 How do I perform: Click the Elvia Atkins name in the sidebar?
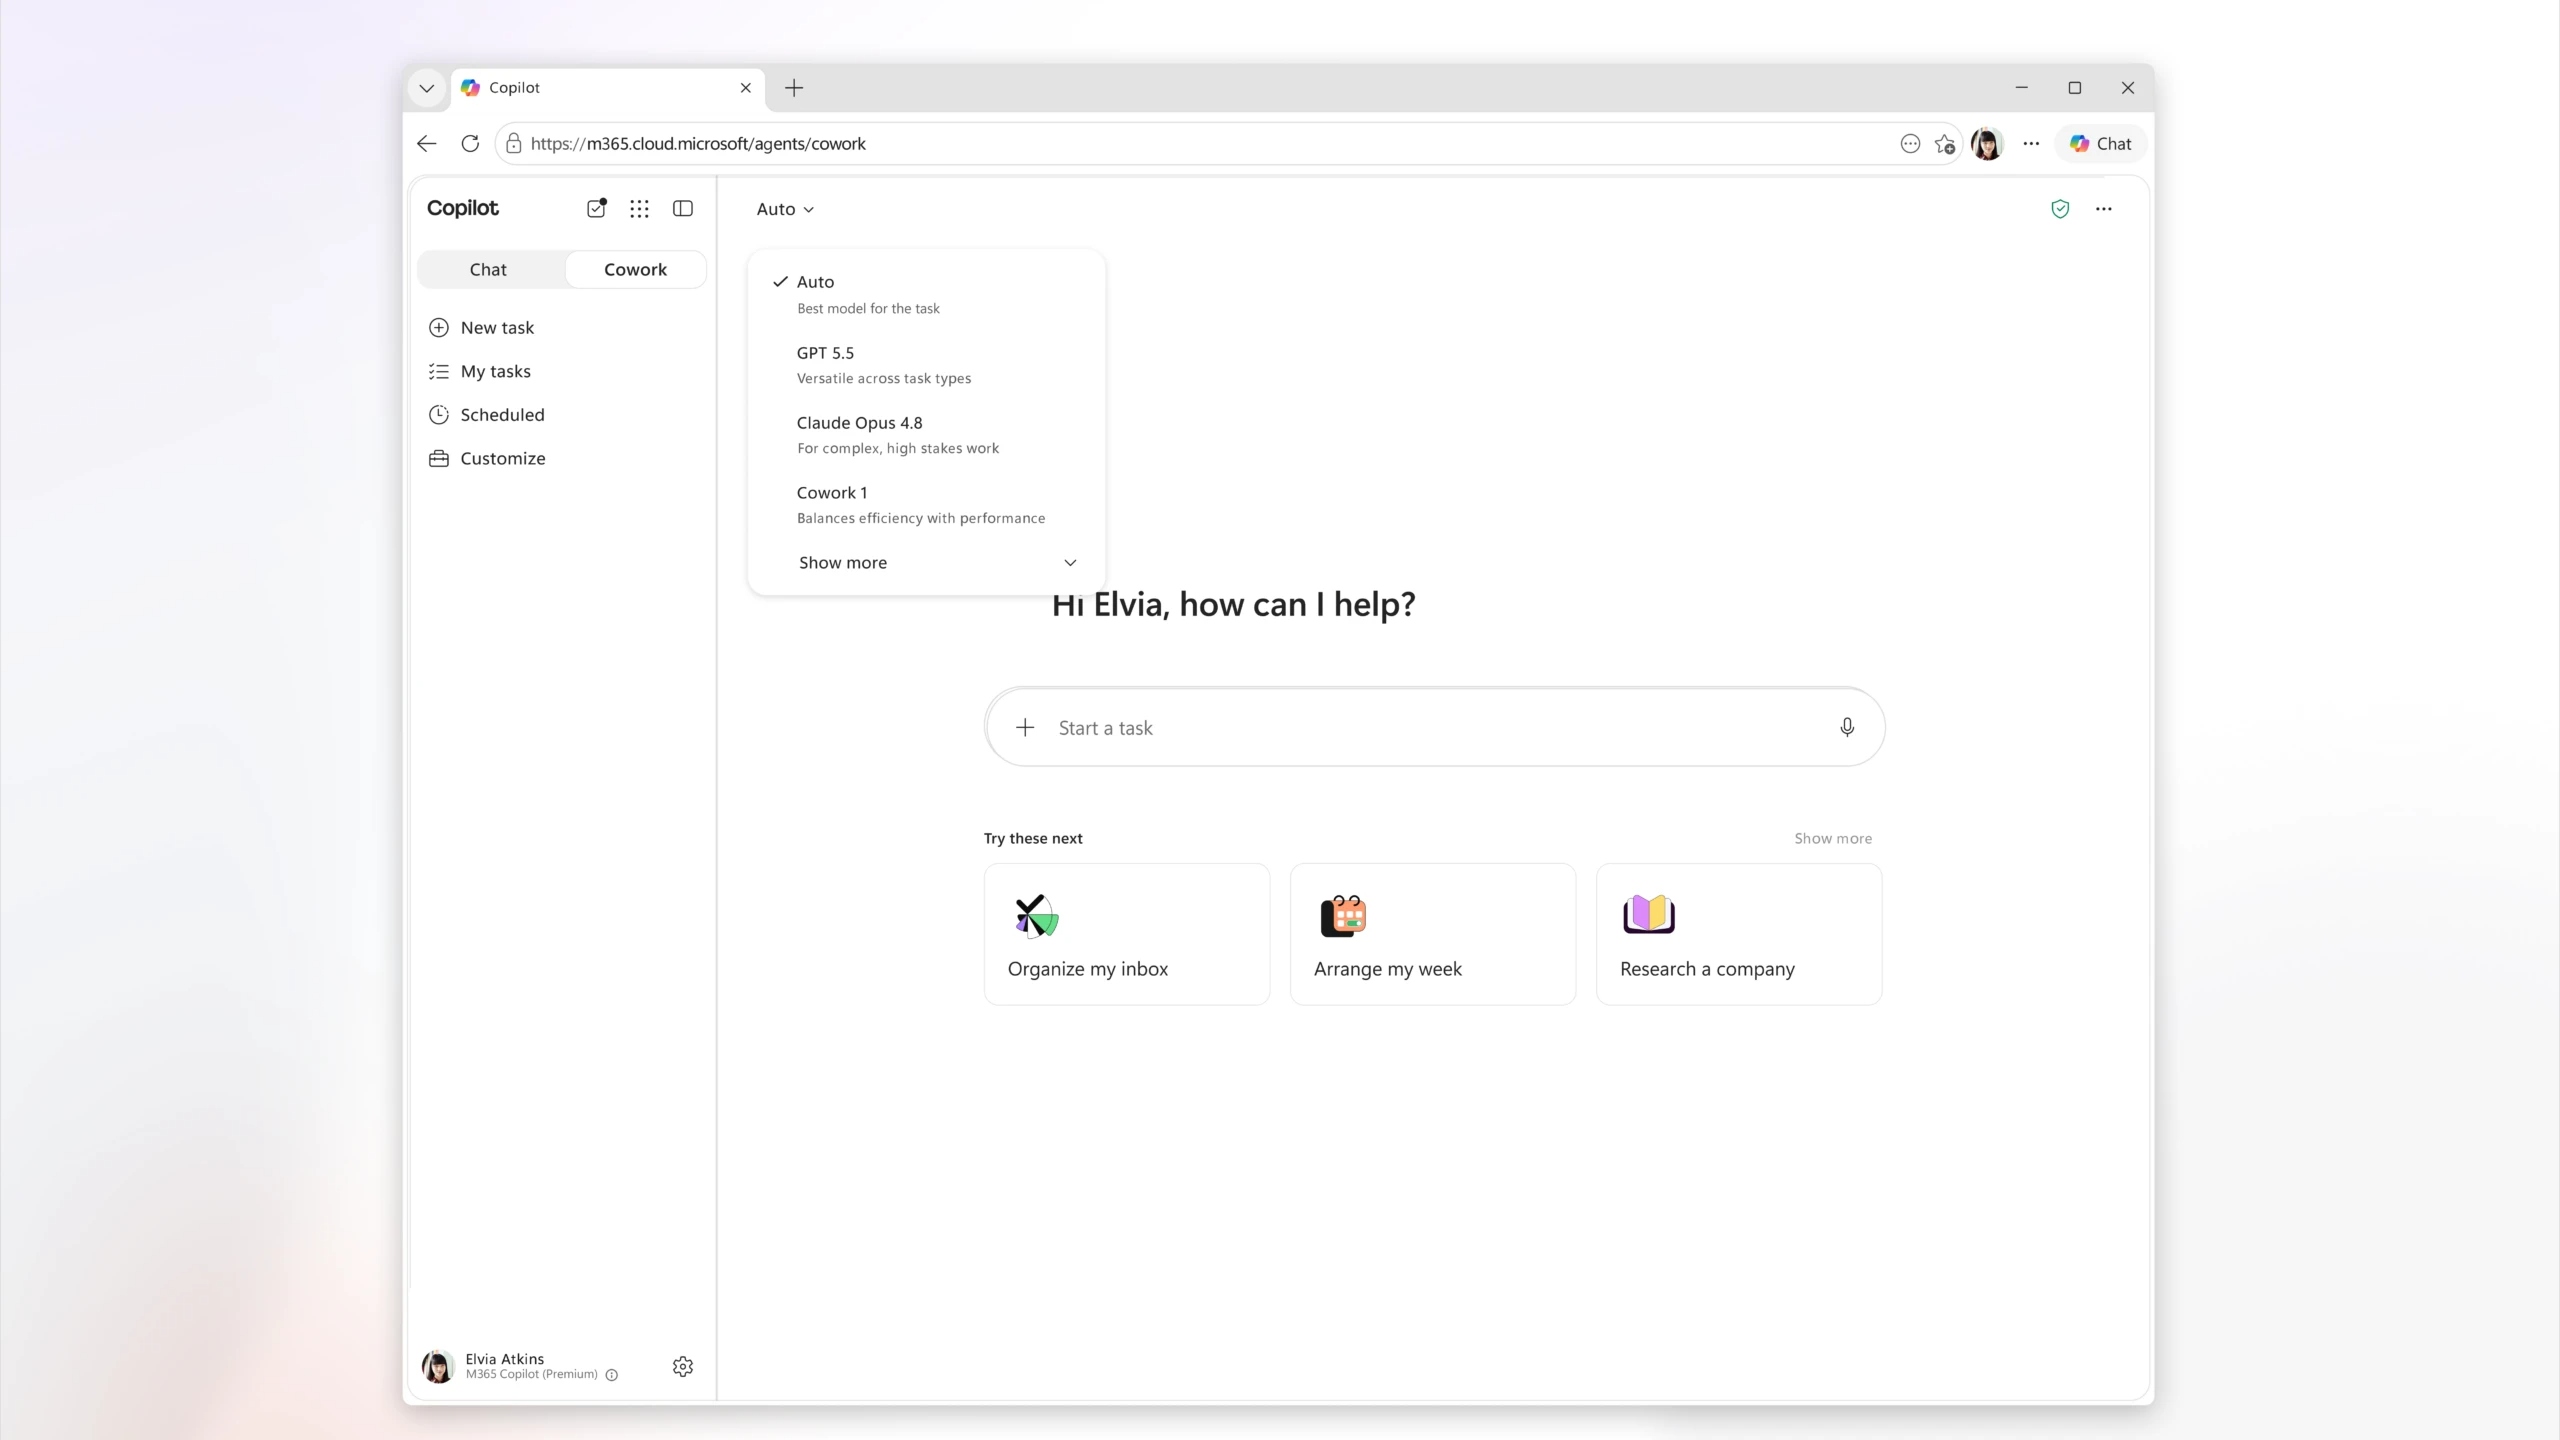coord(504,1358)
